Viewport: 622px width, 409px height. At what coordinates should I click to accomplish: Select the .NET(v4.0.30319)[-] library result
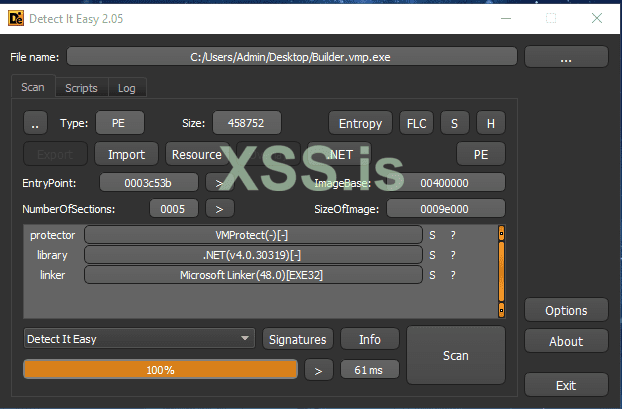(253, 255)
